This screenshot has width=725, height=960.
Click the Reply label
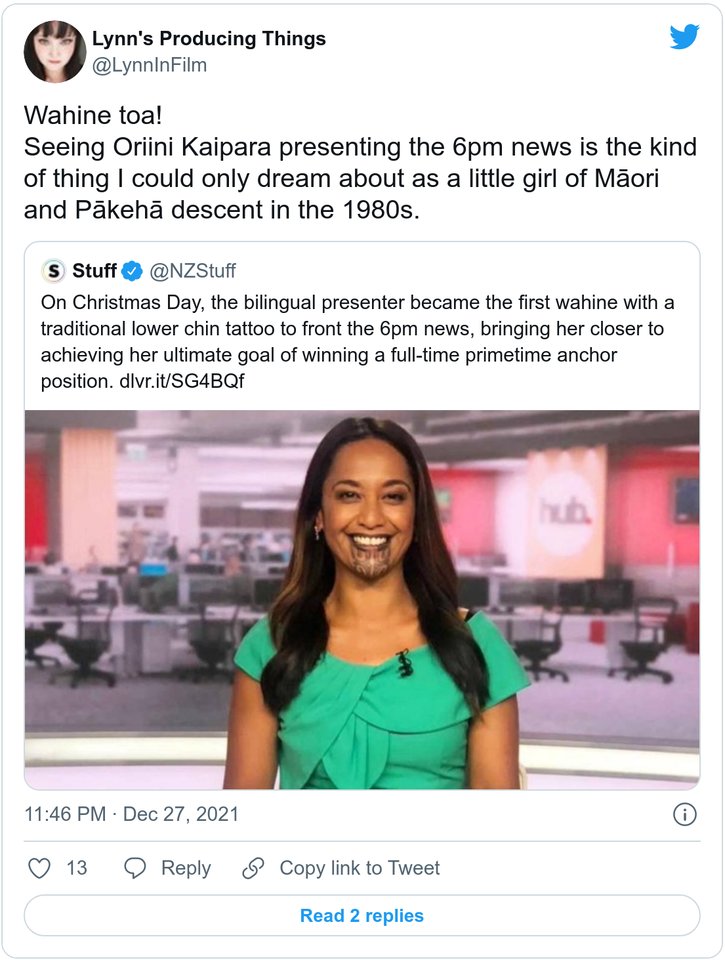[186, 868]
